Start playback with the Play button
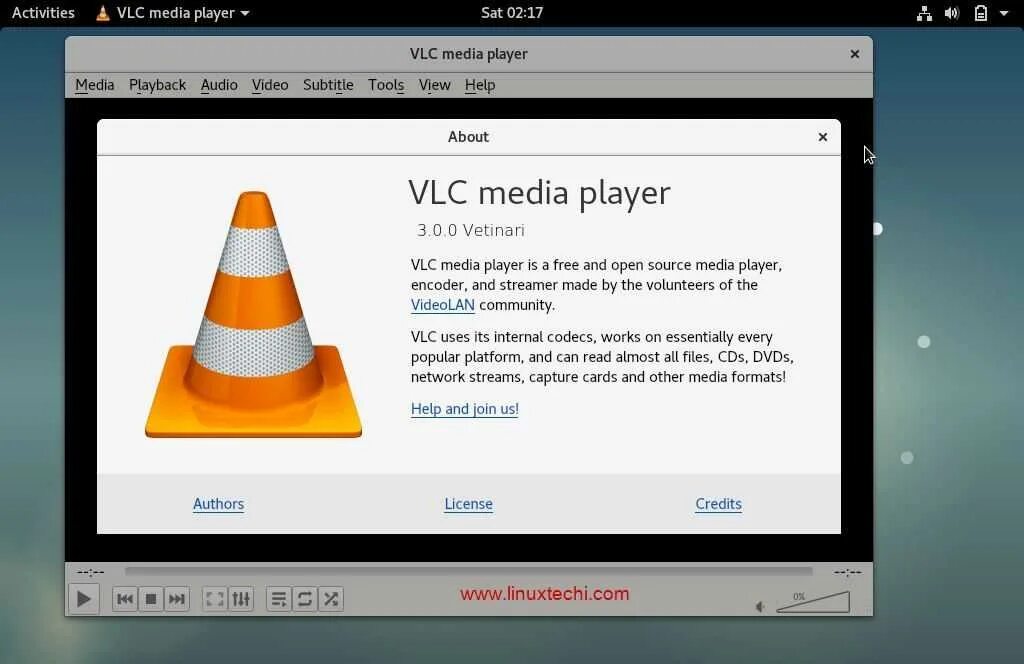 [x=84, y=599]
